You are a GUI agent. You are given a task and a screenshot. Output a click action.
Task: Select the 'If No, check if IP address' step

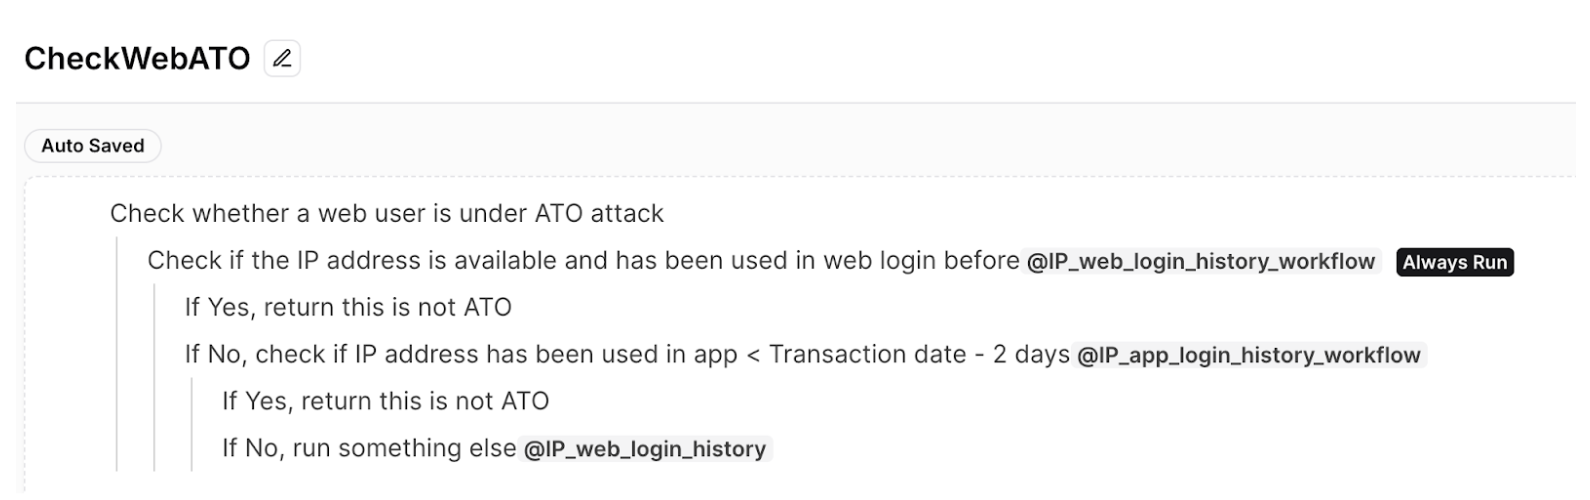click(627, 355)
